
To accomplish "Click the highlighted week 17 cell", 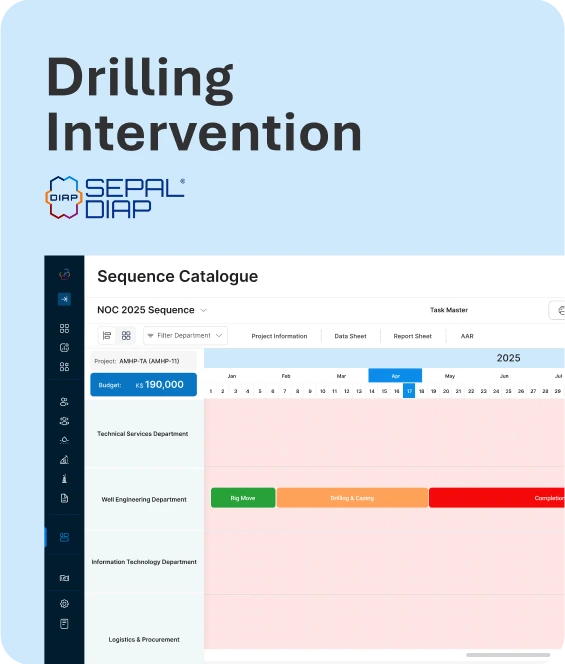I will tap(409, 391).
